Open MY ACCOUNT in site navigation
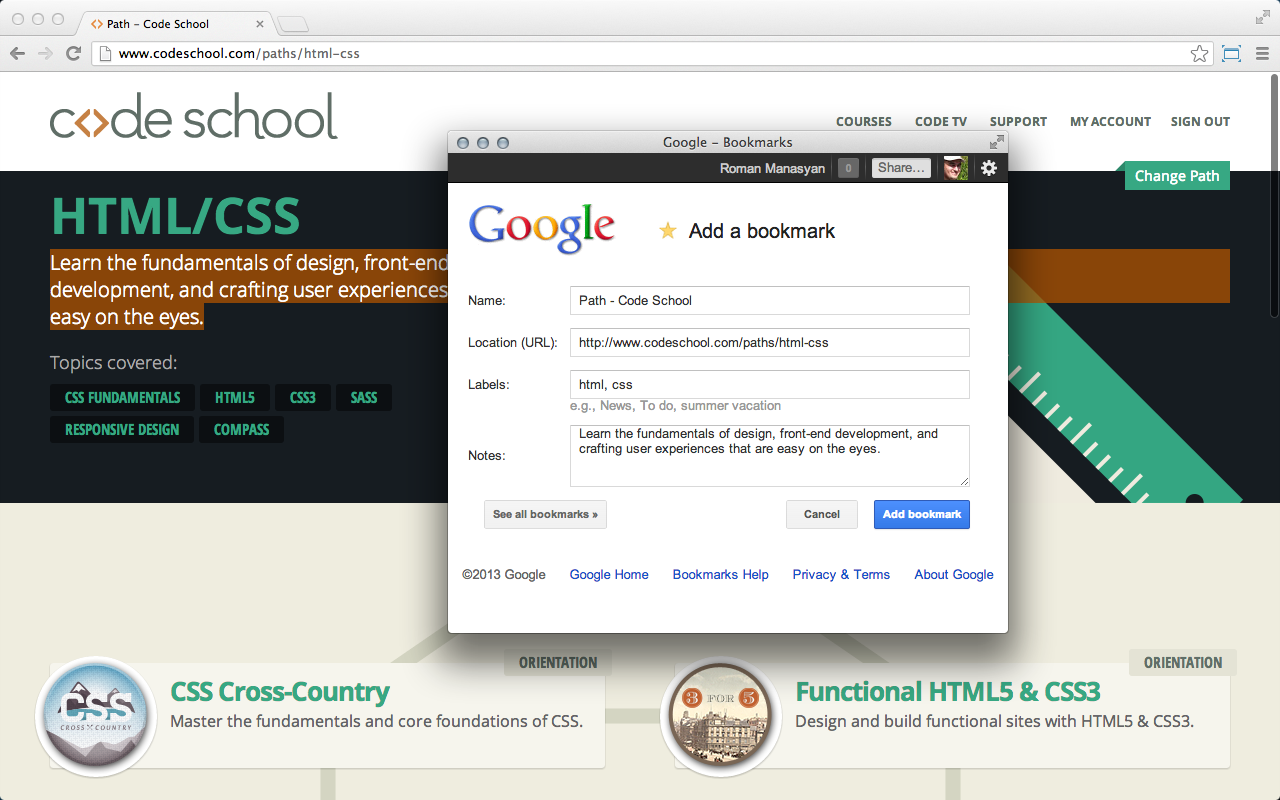The image size is (1280, 800). (1110, 121)
